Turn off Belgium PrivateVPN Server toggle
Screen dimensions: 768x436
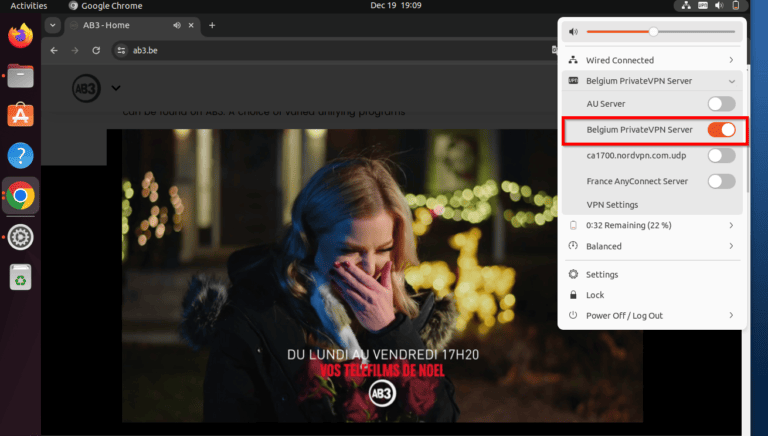720,130
